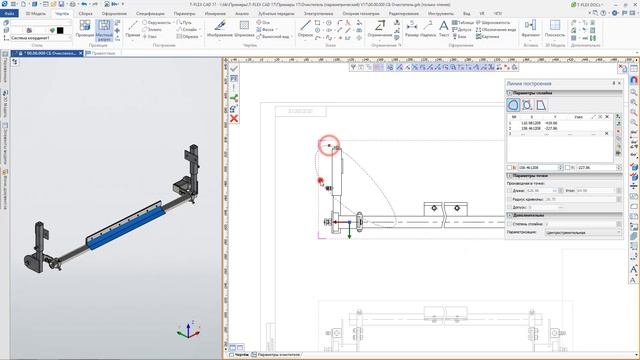
Task: Select the Оси axes tool
Action: pyautogui.click(x=263, y=22)
